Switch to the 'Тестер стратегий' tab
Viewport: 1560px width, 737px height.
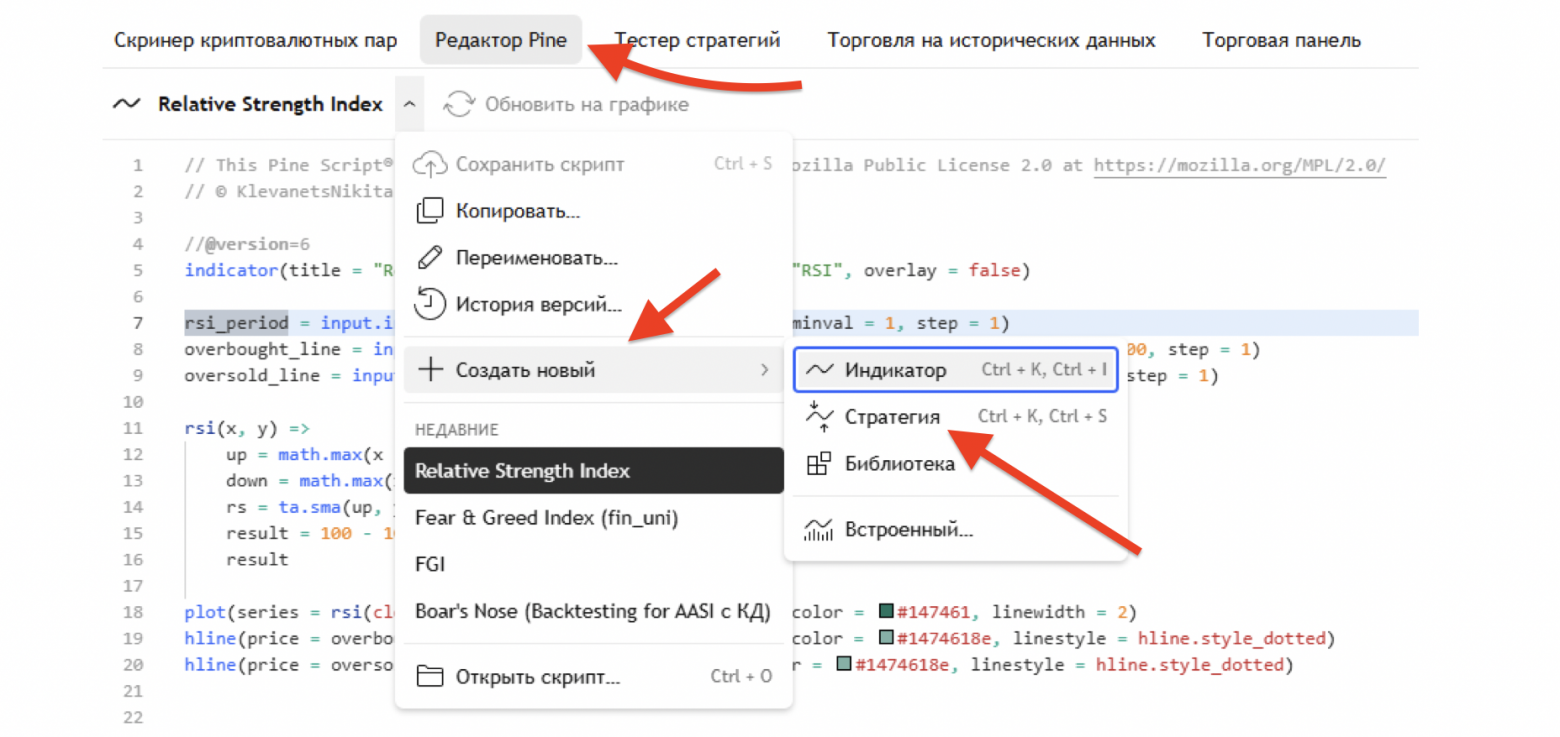pos(697,41)
